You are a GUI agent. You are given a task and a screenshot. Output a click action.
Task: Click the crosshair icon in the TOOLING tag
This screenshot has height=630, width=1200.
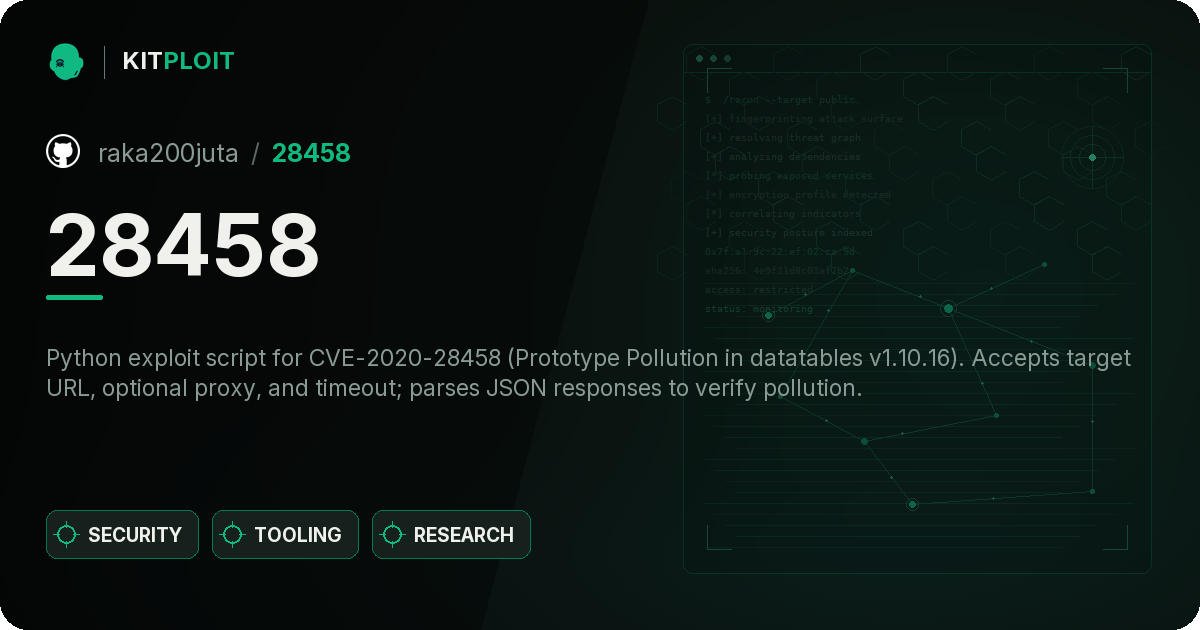point(233,535)
